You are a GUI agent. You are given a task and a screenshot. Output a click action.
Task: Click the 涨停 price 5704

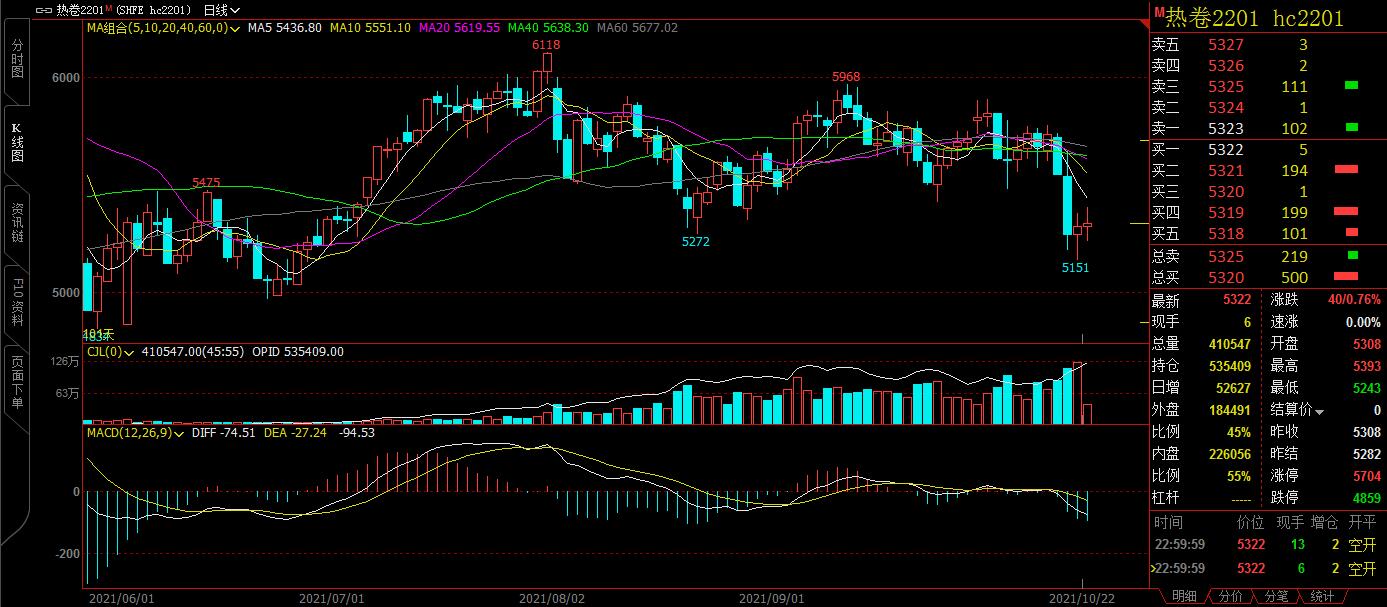(x=1366, y=476)
